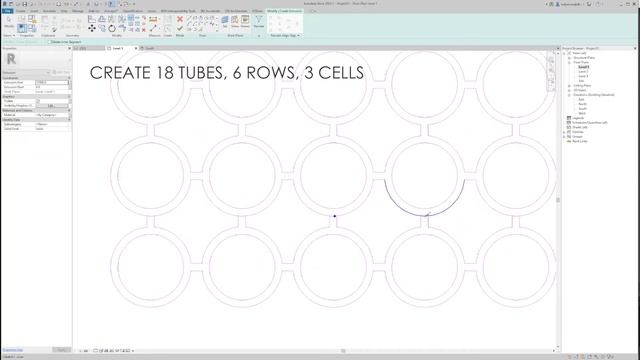This screenshot has width=640, height=360.
Task: Switch to the South view tab
Action: pyautogui.click(x=149, y=48)
